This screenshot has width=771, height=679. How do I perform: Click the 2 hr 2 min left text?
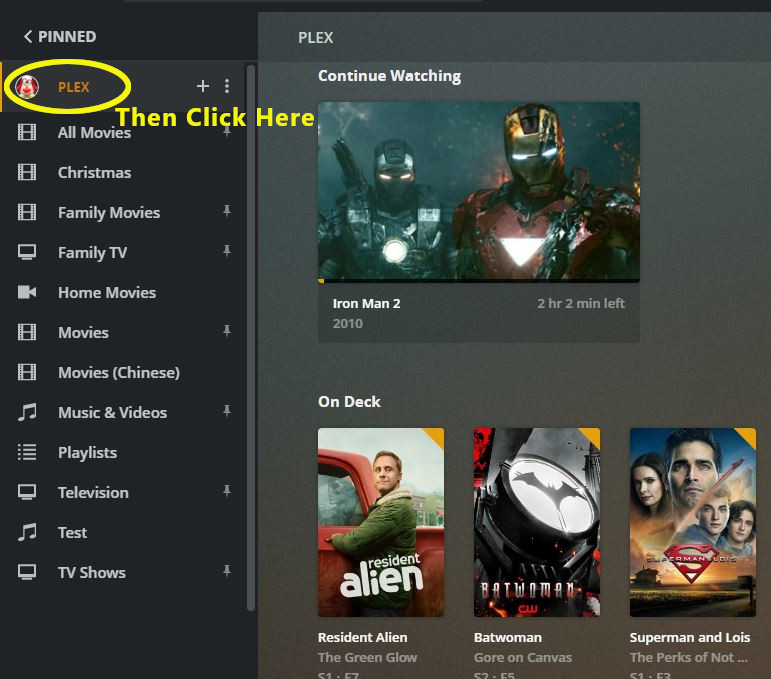(581, 304)
